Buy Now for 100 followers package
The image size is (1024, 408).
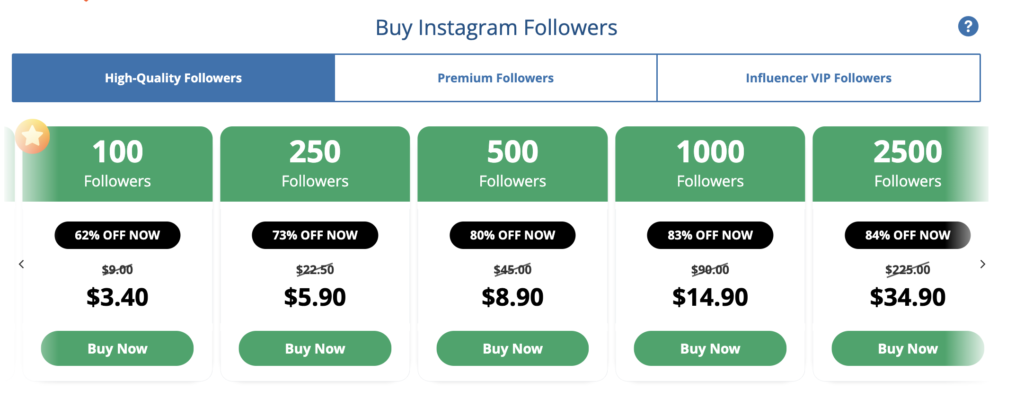point(117,349)
